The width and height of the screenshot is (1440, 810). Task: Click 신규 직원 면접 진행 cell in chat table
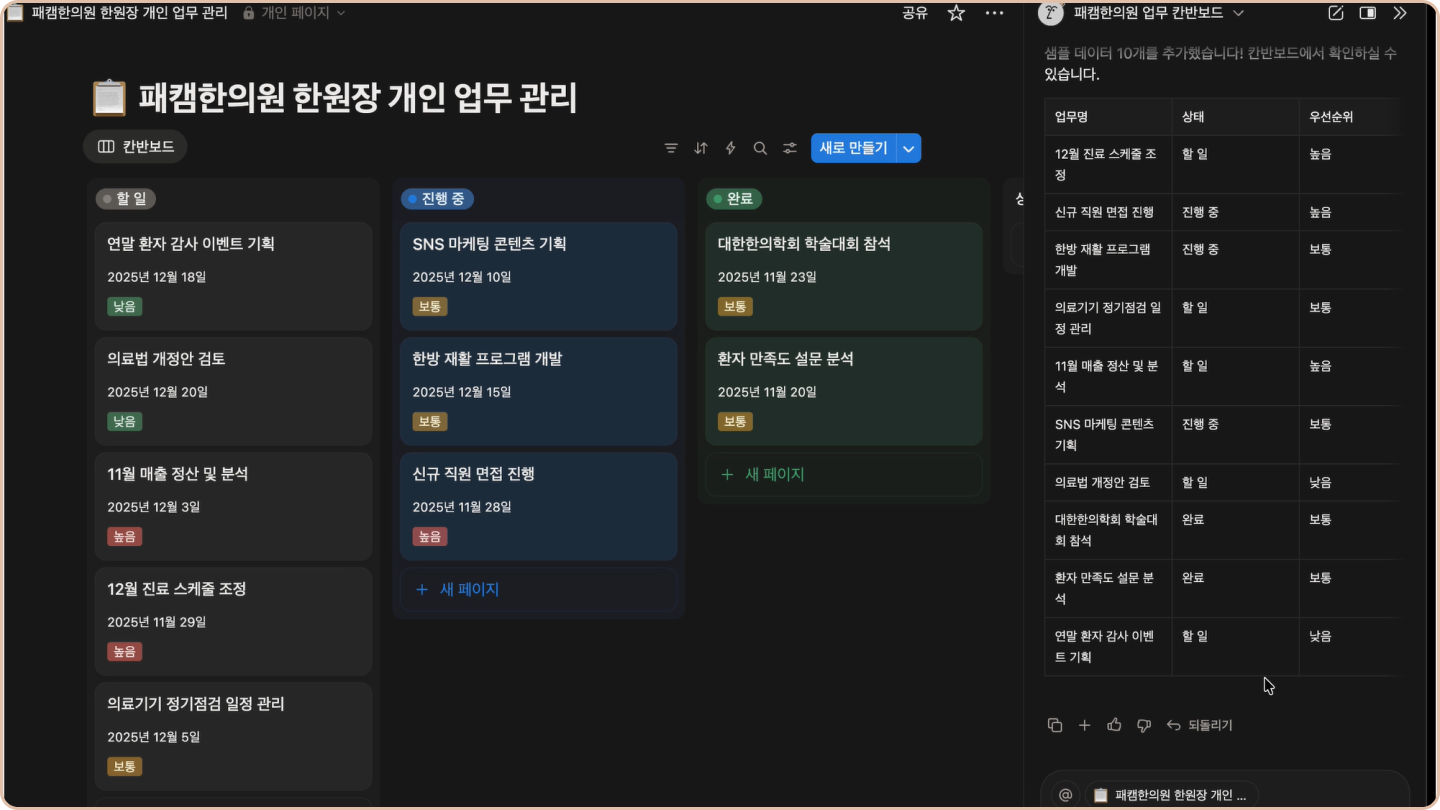tap(1108, 212)
